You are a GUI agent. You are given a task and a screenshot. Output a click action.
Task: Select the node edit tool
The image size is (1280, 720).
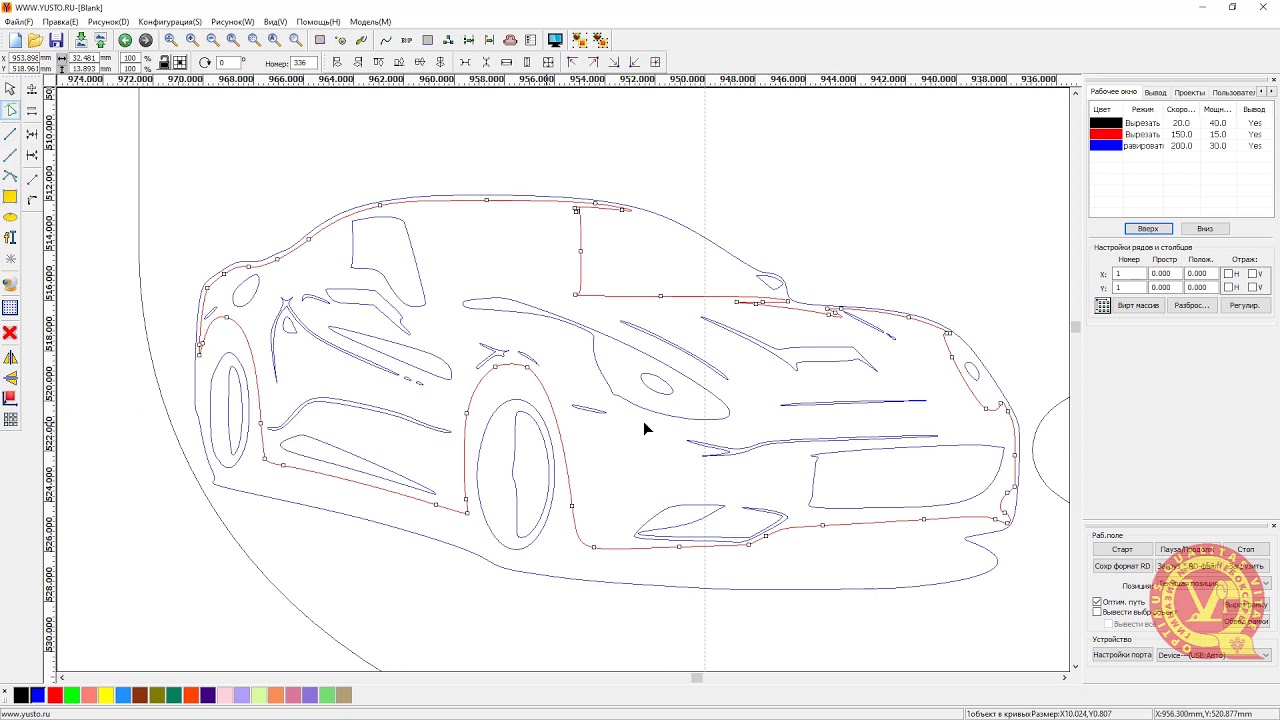tap(10, 111)
